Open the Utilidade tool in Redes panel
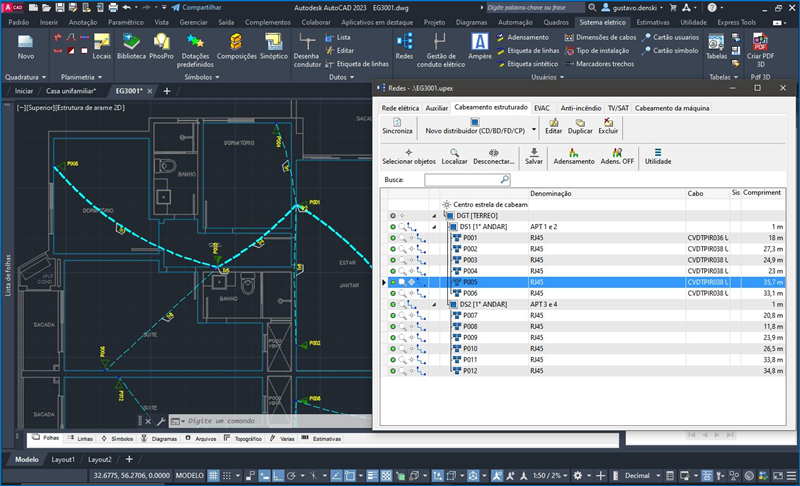This screenshot has height=486, width=800. click(x=657, y=155)
